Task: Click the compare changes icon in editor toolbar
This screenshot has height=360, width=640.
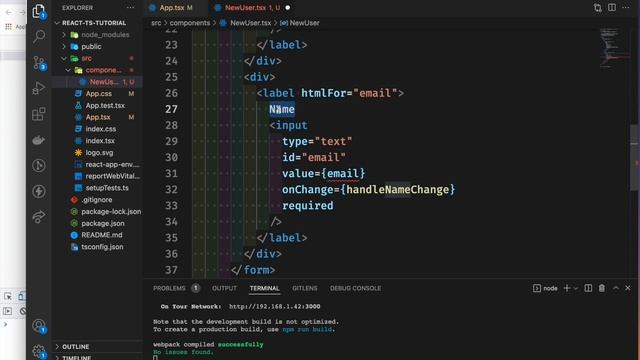Action: click(x=598, y=8)
